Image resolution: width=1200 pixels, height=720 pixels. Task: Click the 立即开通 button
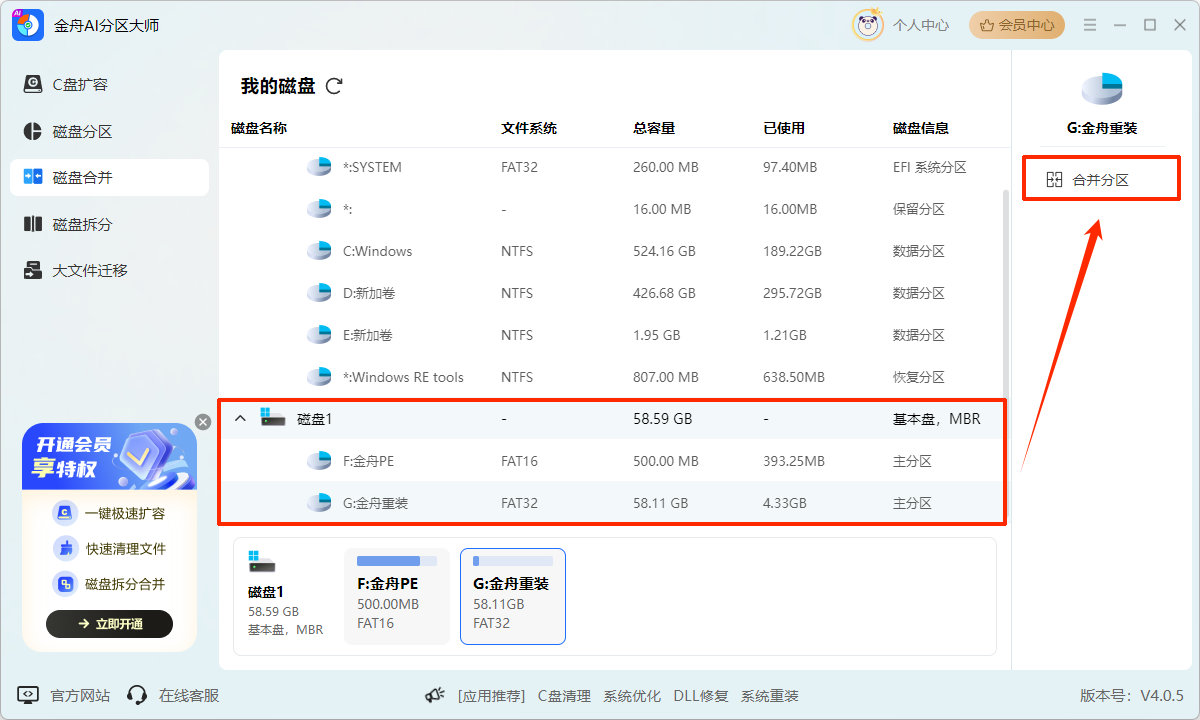point(110,624)
